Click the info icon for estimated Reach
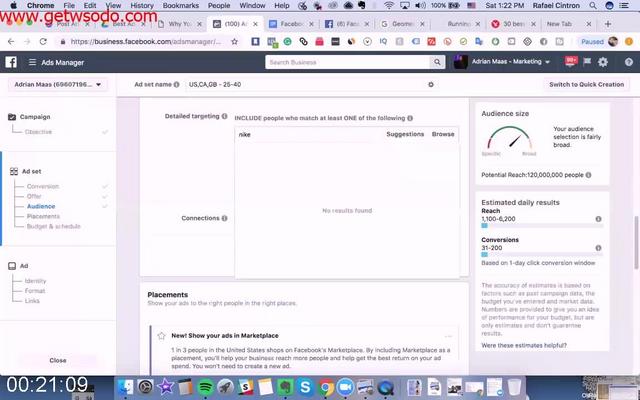The height and width of the screenshot is (400, 640). click(x=598, y=219)
